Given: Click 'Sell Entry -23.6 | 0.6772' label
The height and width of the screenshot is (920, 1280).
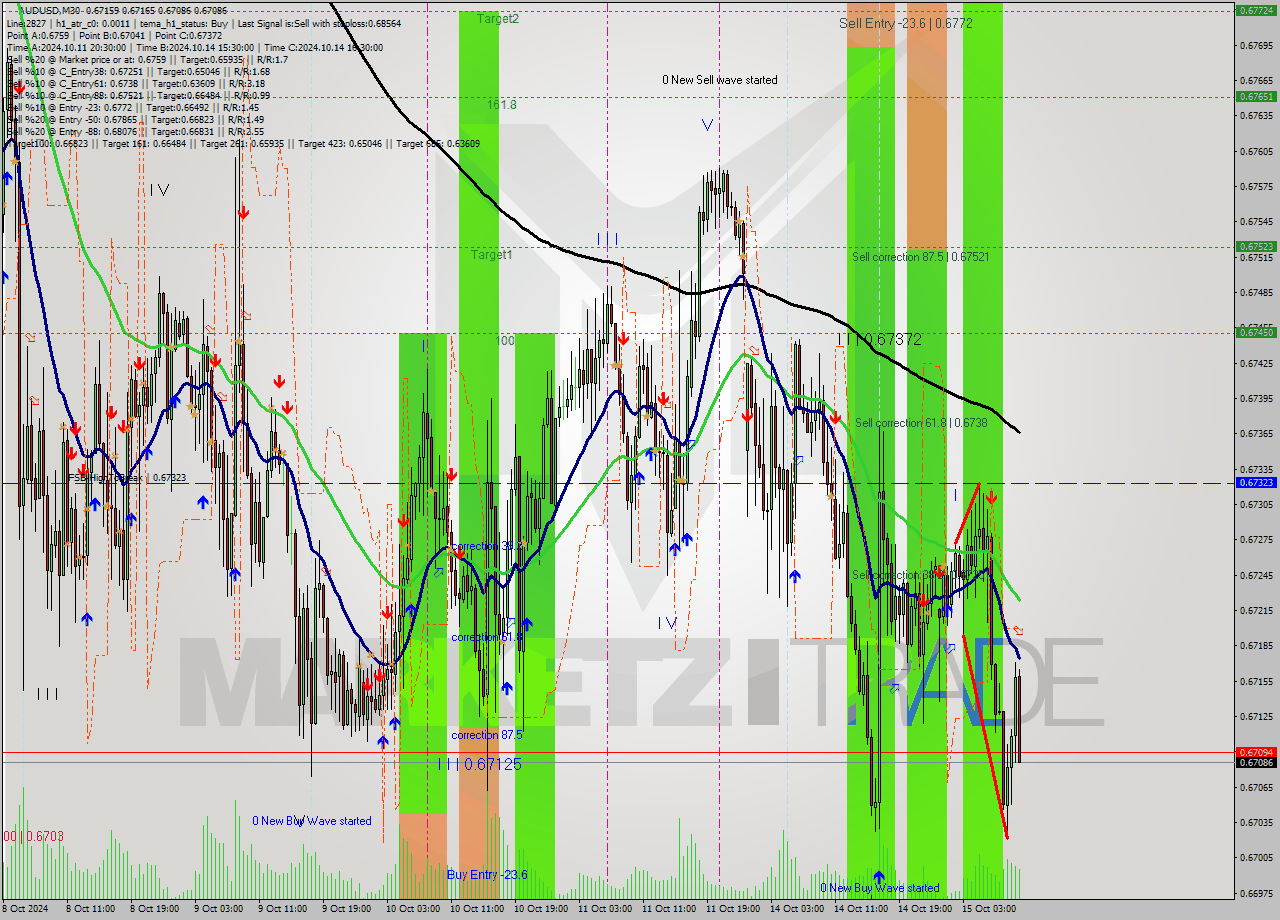Looking at the screenshot, I should [x=906, y=23].
